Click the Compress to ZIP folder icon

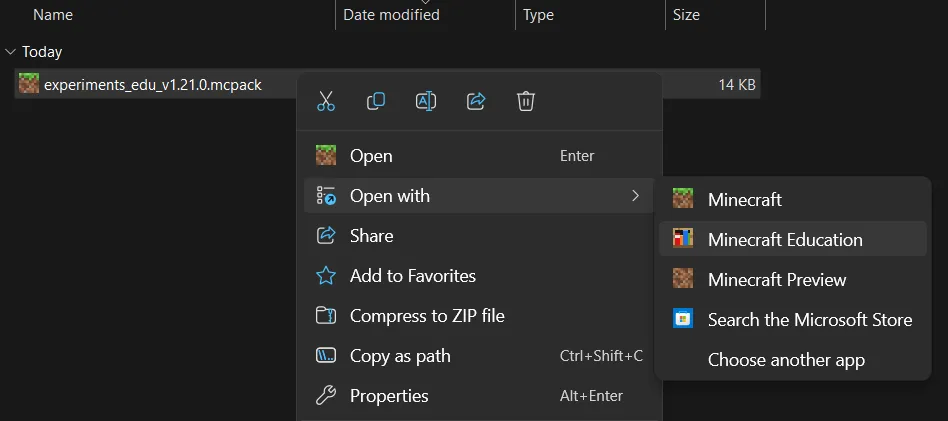(x=326, y=316)
